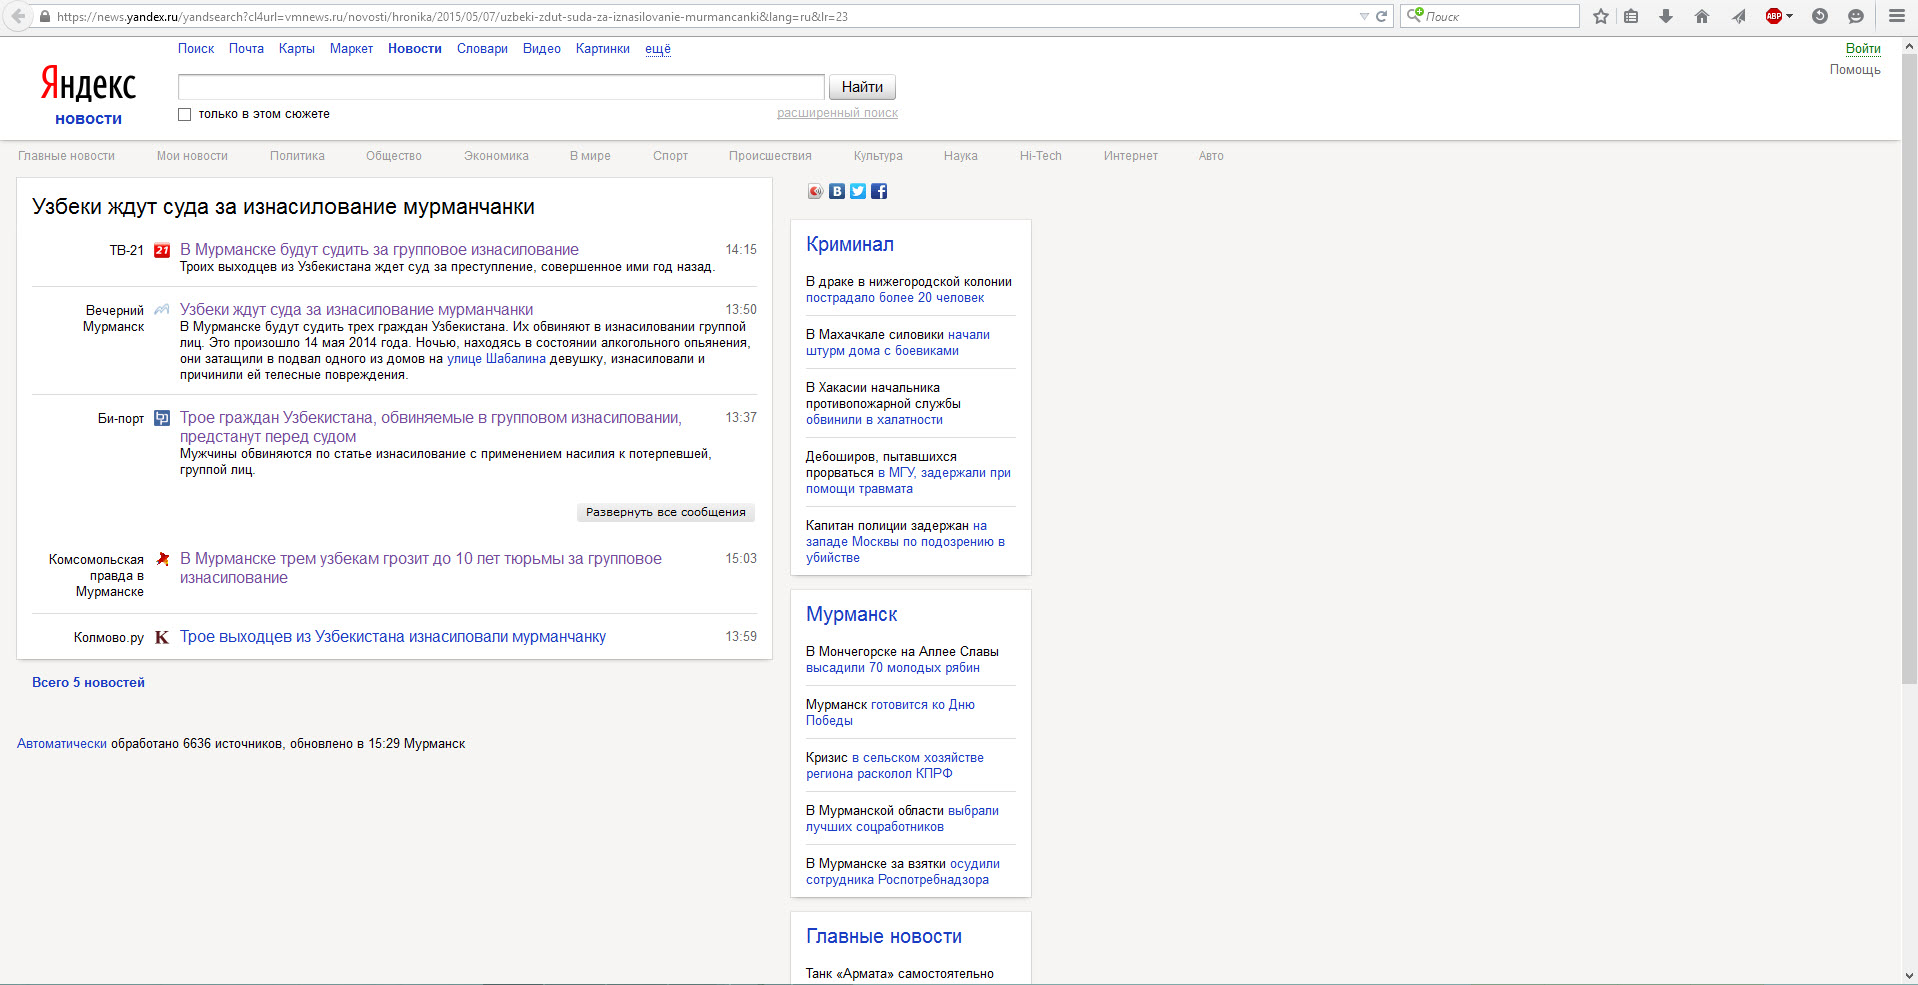Open the smiley chat toolbar icon
The image size is (1918, 985).
click(x=1856, y=16)
